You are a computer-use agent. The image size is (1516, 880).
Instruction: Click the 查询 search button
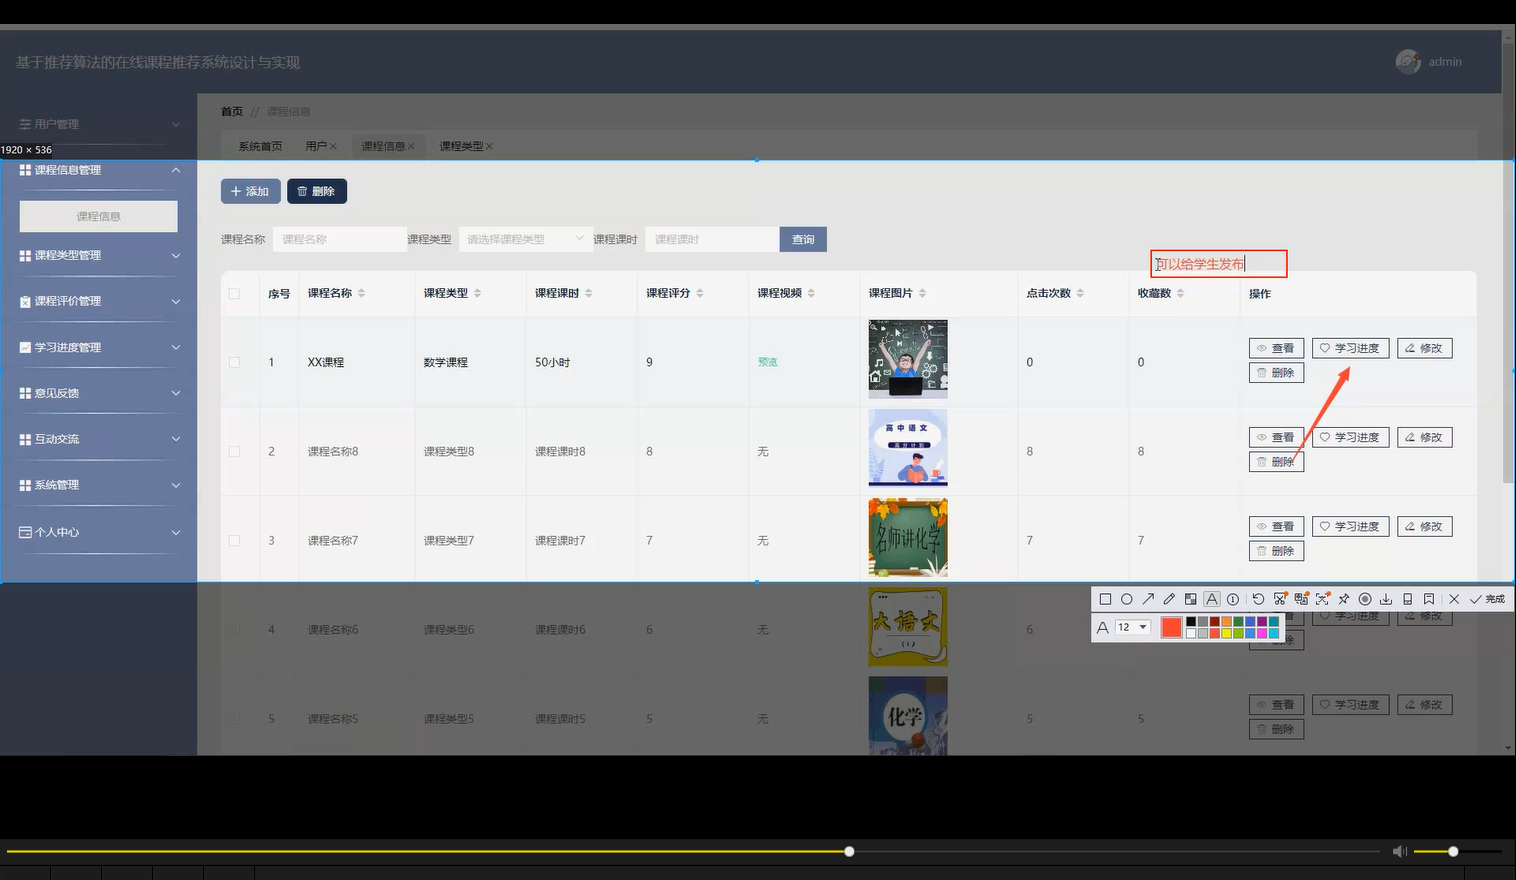(x=803, y=239)
